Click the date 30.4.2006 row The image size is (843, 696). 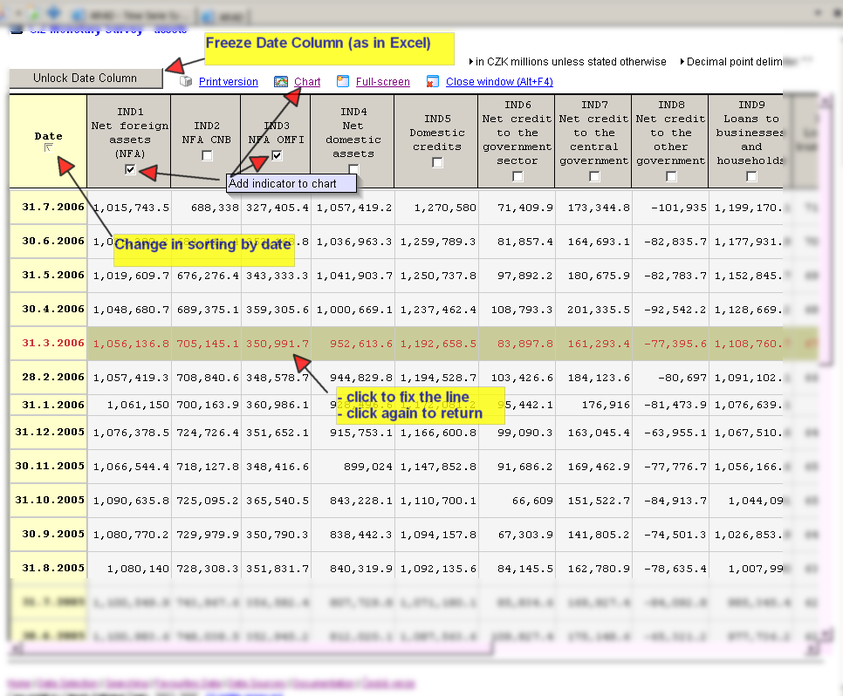[x=53, y=309]
